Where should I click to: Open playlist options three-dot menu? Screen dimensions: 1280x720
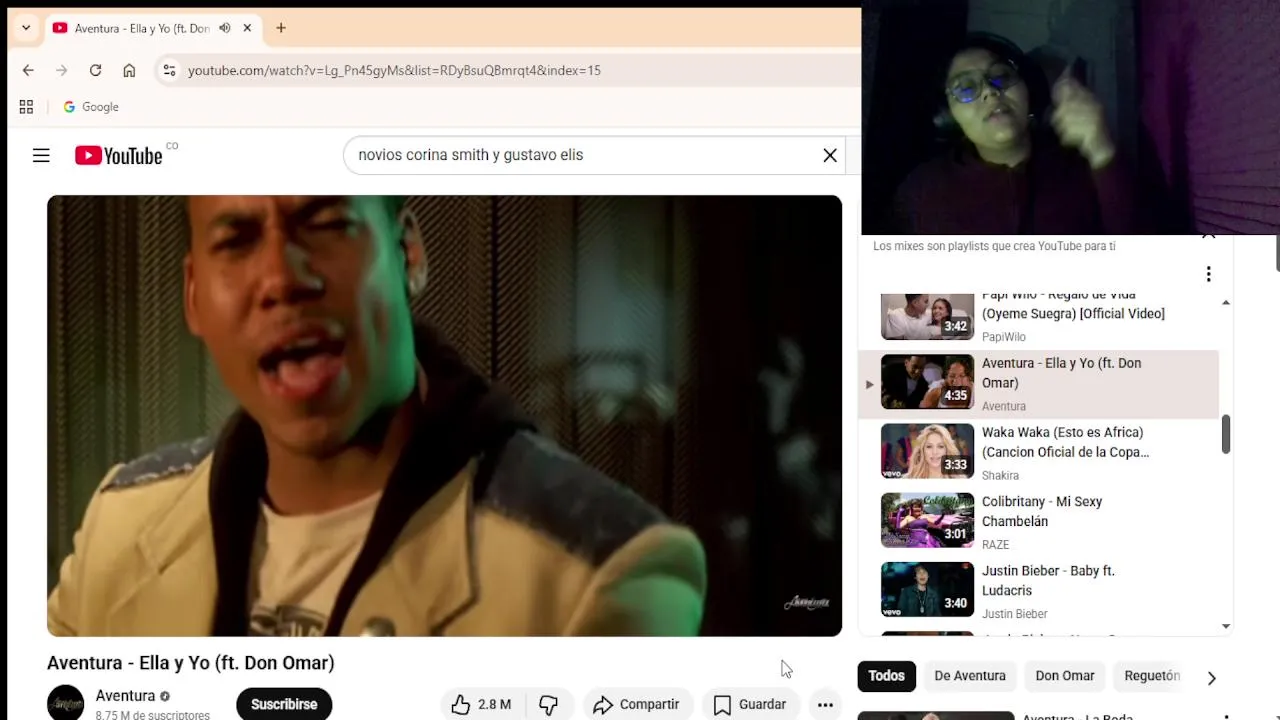coord(1208,274)
